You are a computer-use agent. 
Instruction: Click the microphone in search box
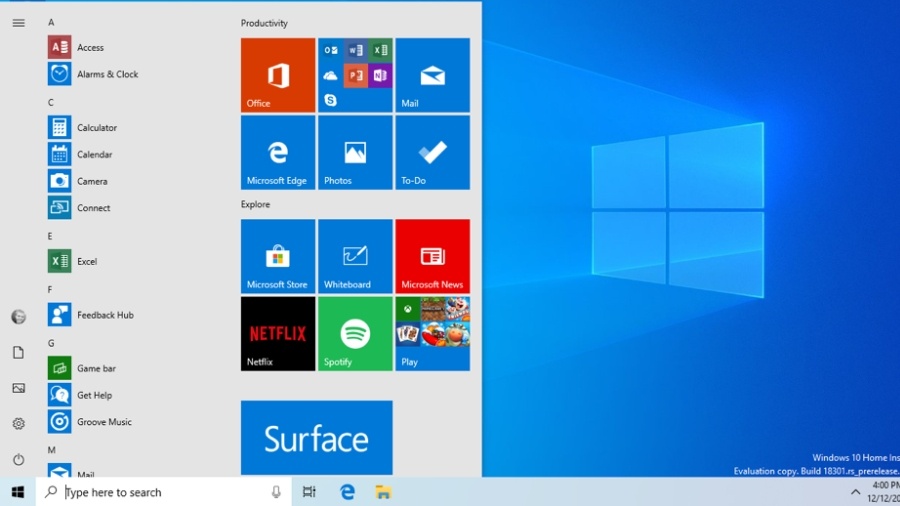point(276,492)
